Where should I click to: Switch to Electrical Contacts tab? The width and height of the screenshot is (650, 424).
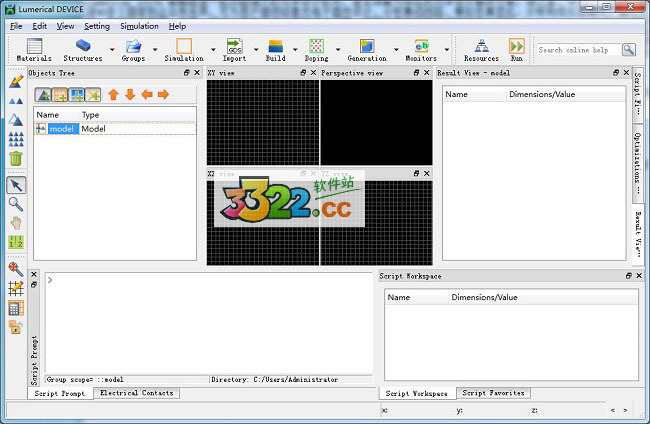[136, 393]
